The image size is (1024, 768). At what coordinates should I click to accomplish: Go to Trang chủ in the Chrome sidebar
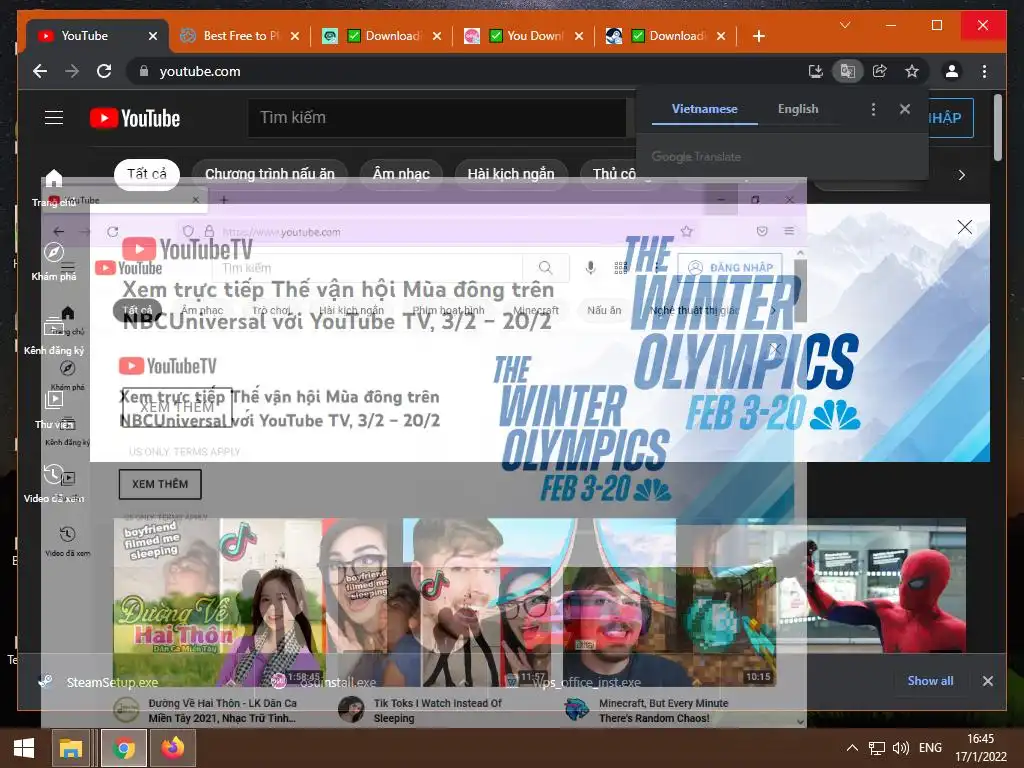54,188
